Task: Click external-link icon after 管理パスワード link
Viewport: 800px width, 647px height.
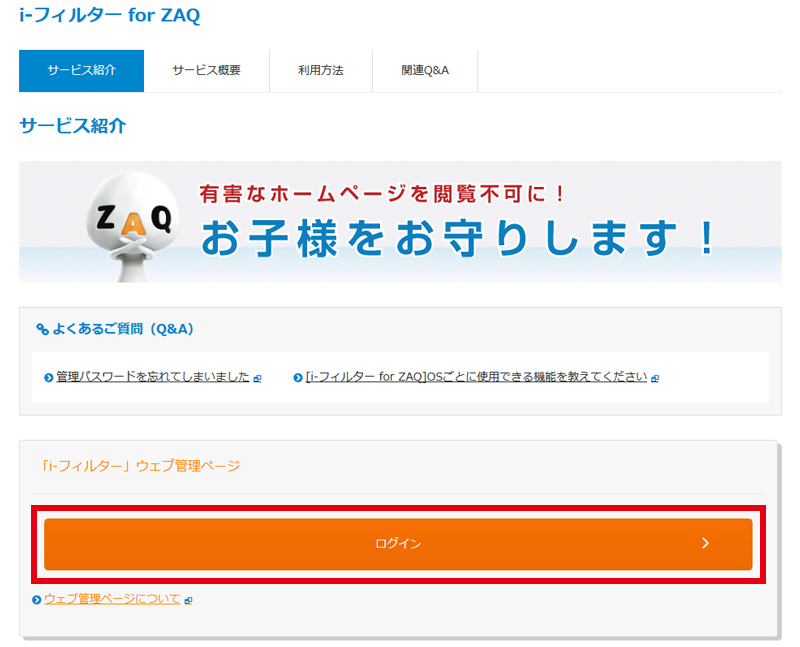Action: tap(257, 379)
